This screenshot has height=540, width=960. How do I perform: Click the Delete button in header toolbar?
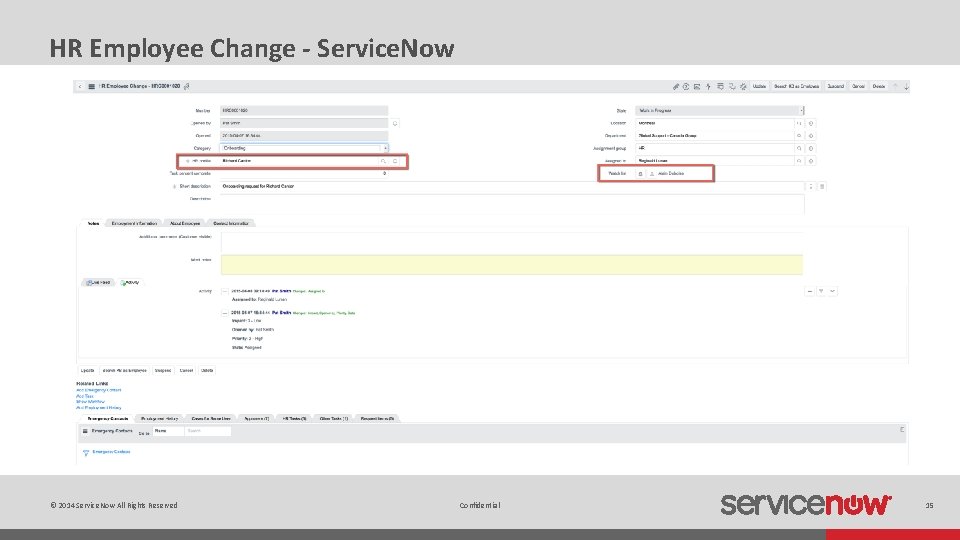[x=879, y=86]
